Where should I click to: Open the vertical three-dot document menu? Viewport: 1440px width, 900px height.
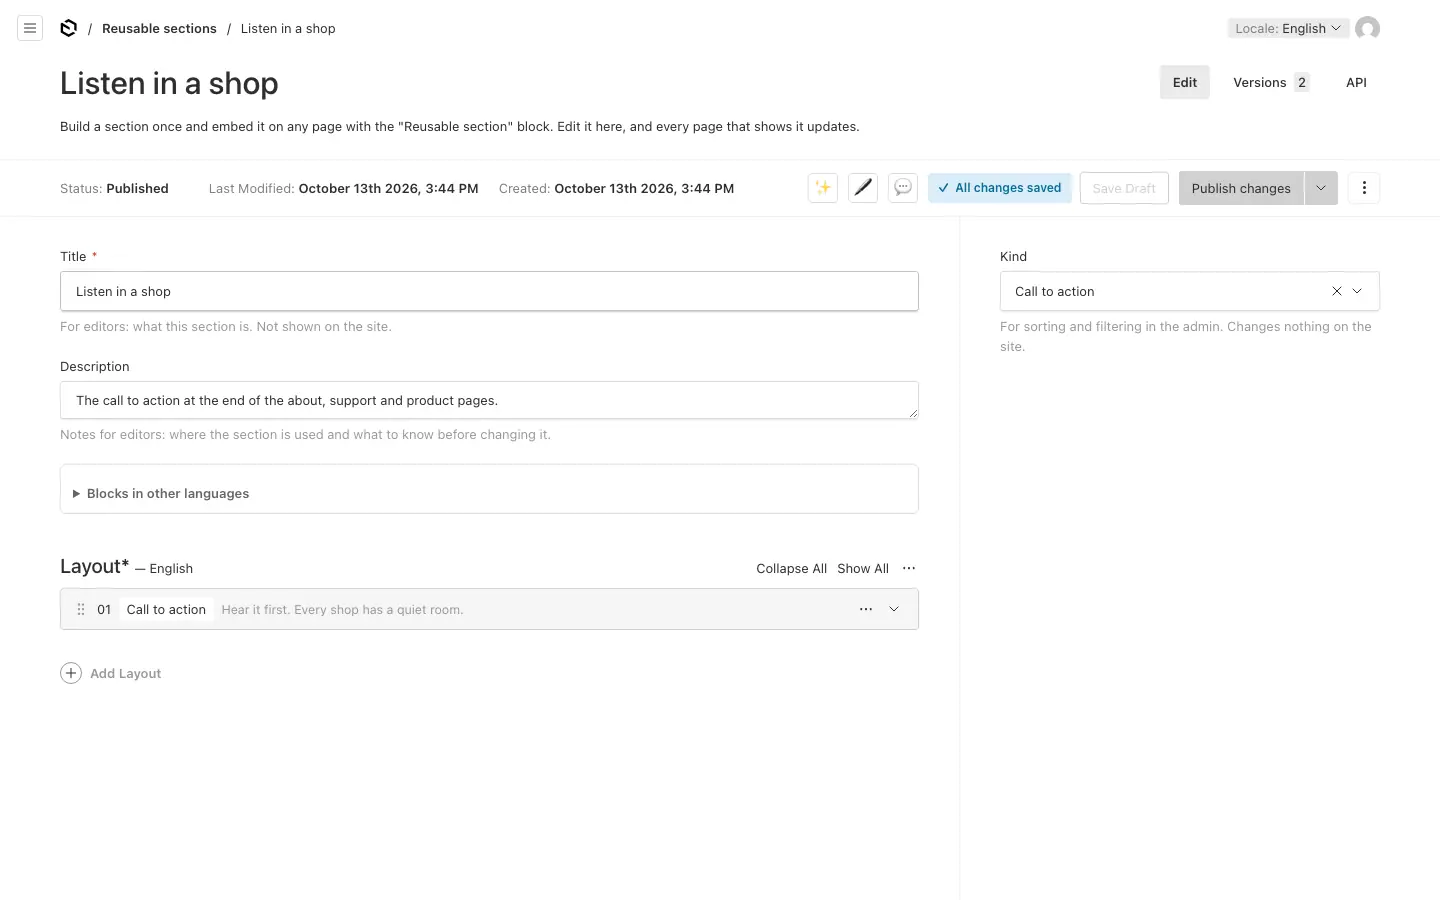[1364, 188]
